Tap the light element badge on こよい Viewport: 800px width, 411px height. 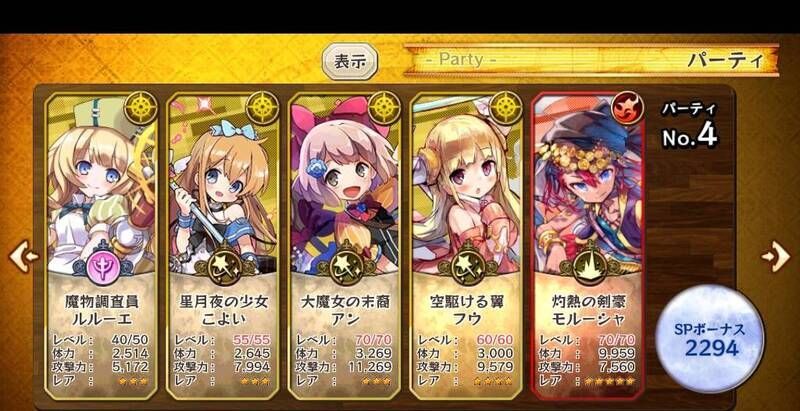pos(262,108)
